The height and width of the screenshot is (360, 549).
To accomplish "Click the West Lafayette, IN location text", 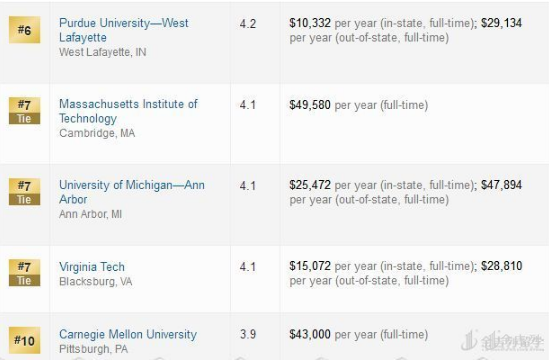I will (x=103, y=52).
